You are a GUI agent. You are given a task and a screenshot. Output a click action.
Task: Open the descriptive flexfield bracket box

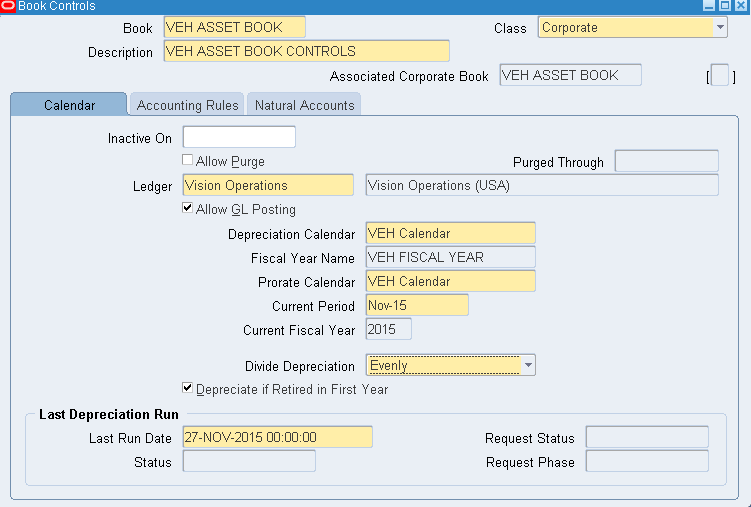point(719,76)
